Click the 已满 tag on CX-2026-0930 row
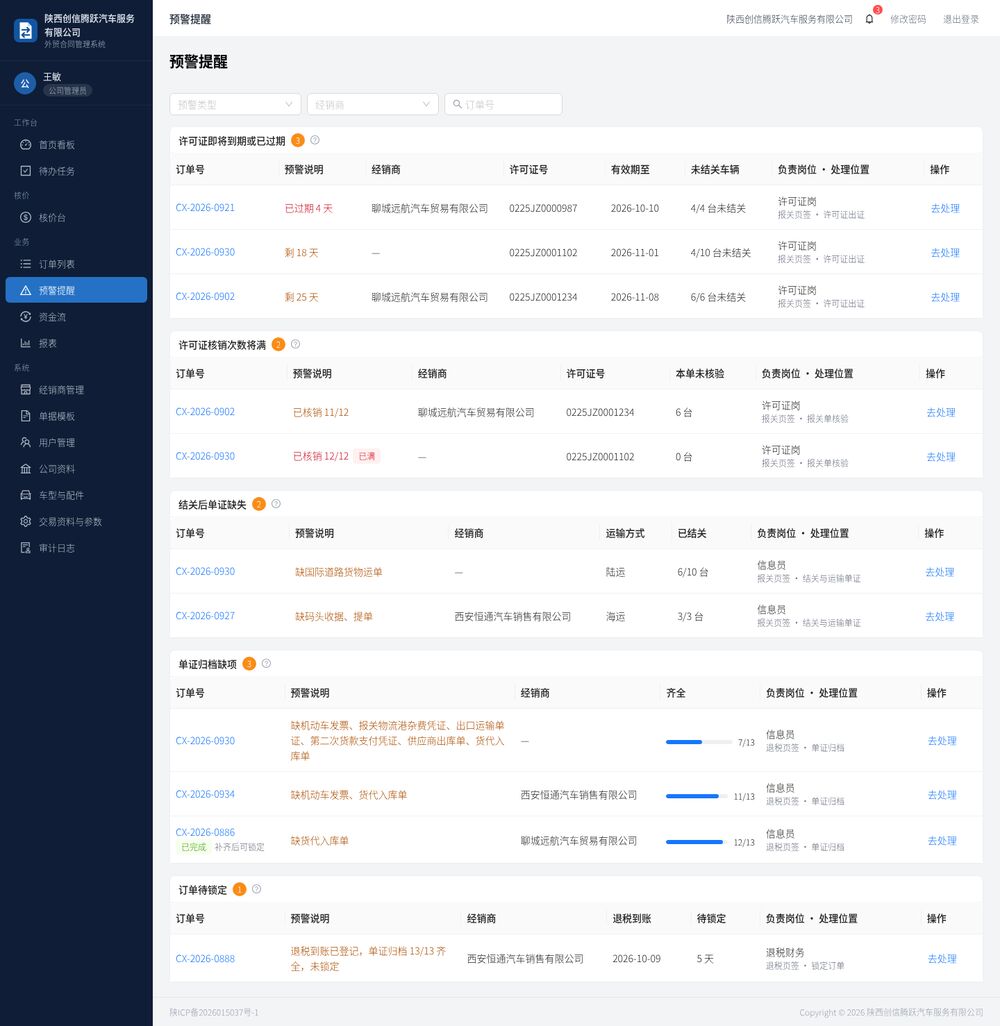The height and width of the screenshot is (1026, 1000). [x=367, y=456]
